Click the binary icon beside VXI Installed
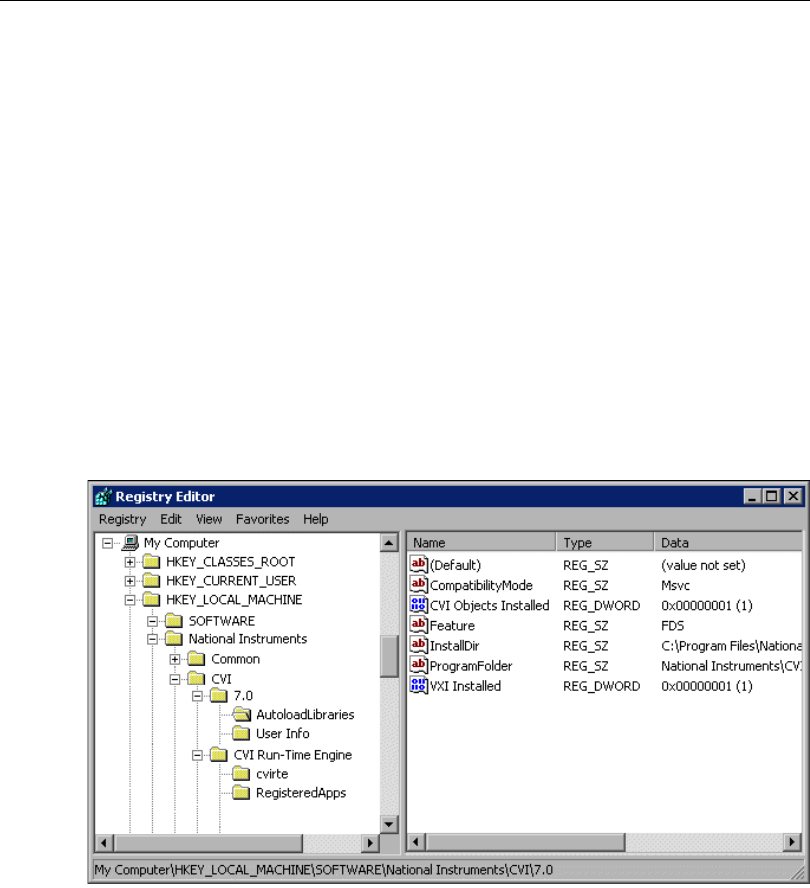810x888 pixels. pos(419,685)
